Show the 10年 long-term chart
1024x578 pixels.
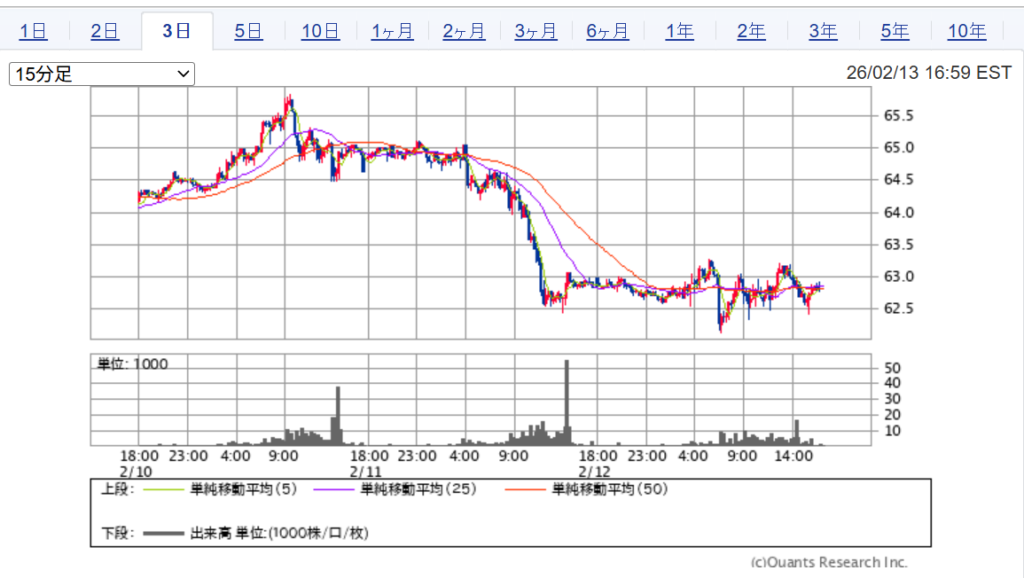tap(967, 31)
